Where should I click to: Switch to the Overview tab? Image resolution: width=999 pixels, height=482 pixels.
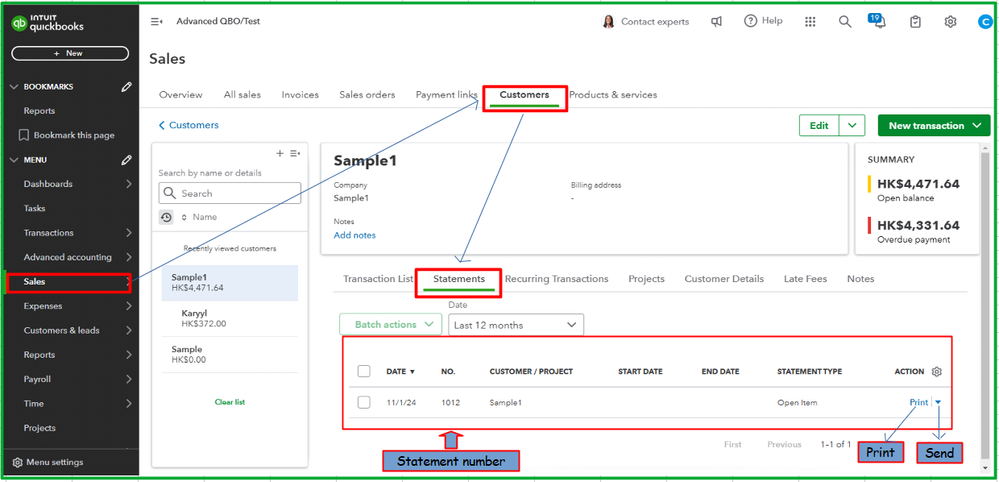181,95
